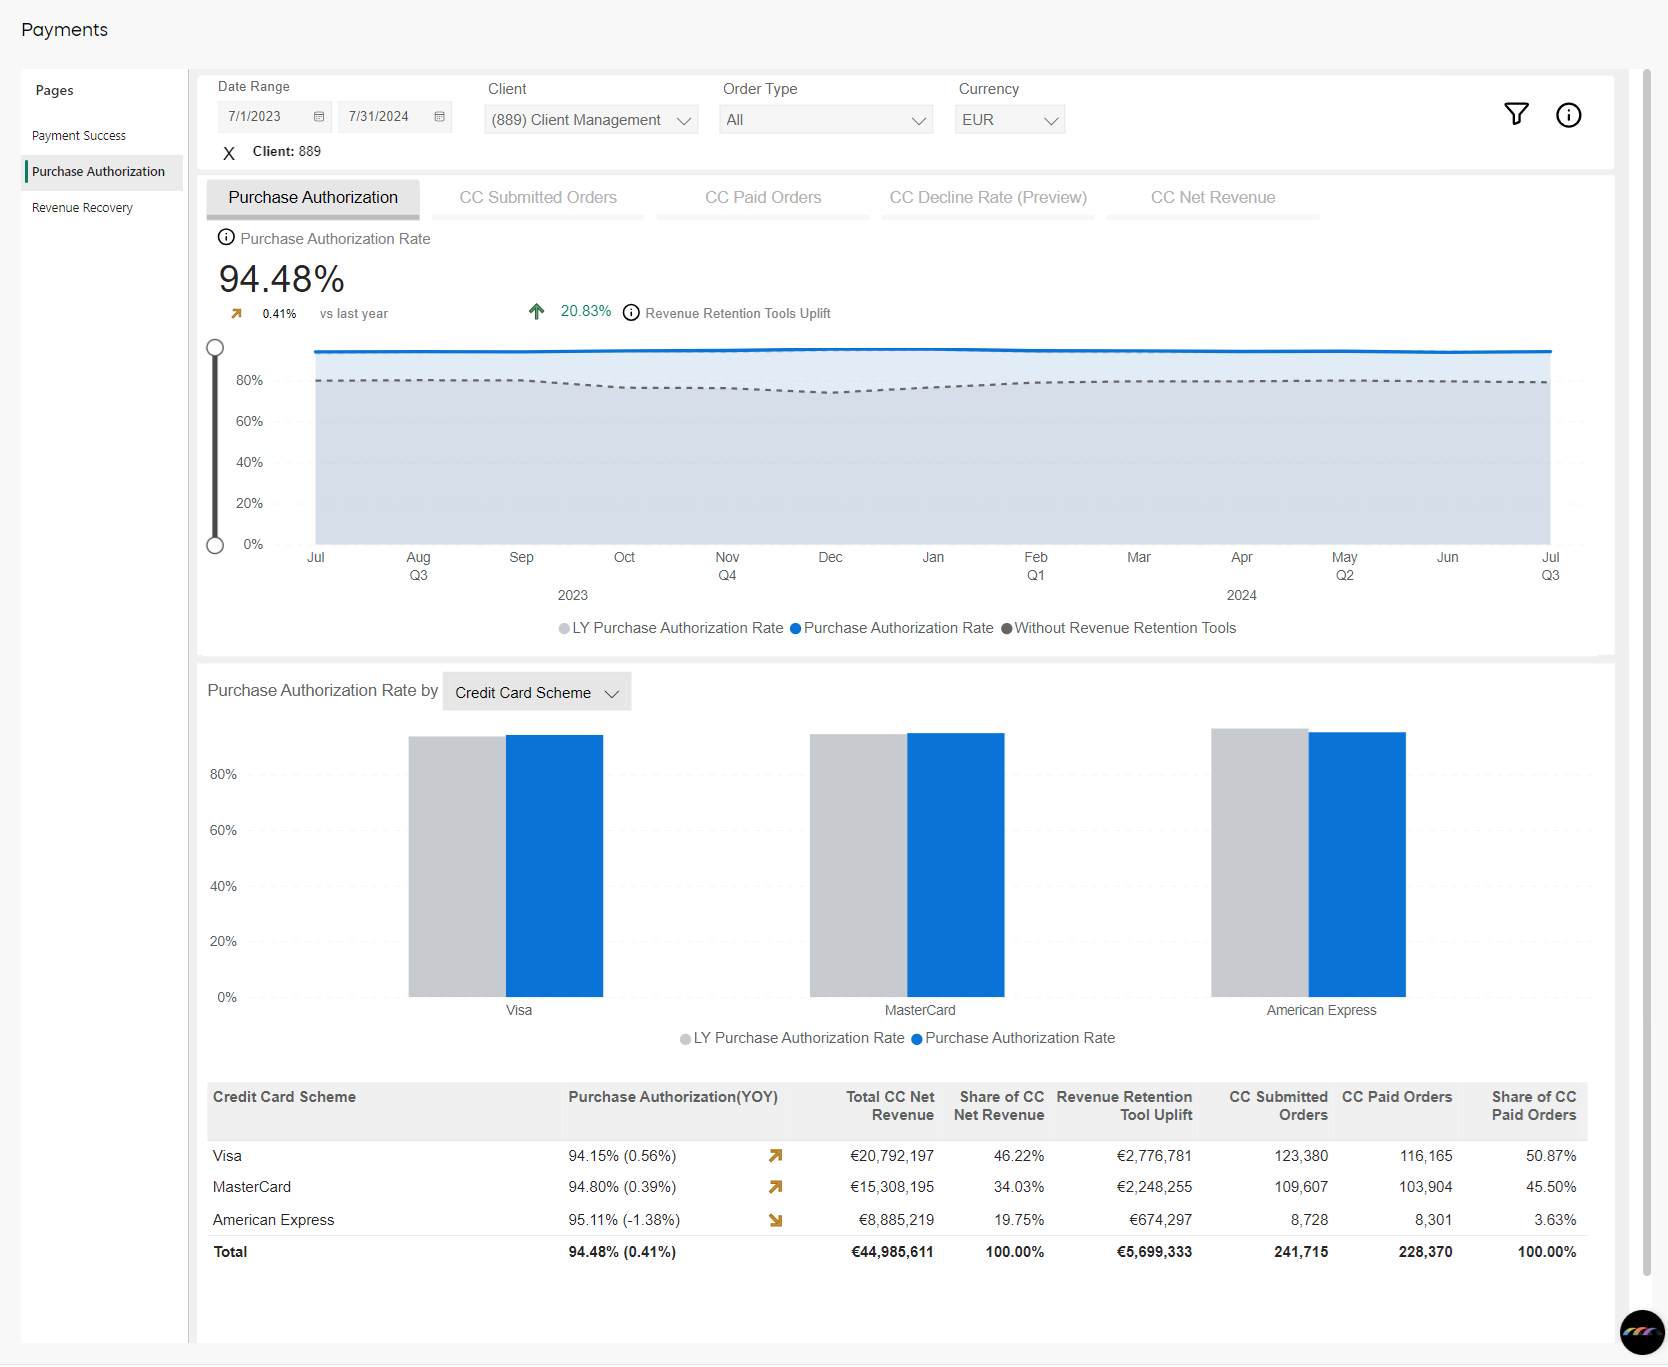Viewport: 1668px width, 1367px height.
Task: Open the Order Type All dropdown
Action: (826, 120)
